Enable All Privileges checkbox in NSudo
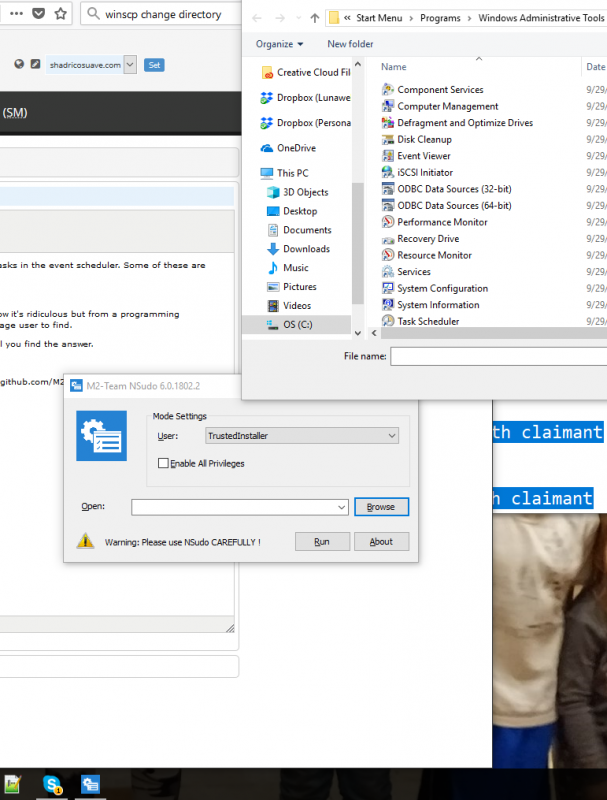The height and width of the screenshot is (800, 607). click(163, 463)
